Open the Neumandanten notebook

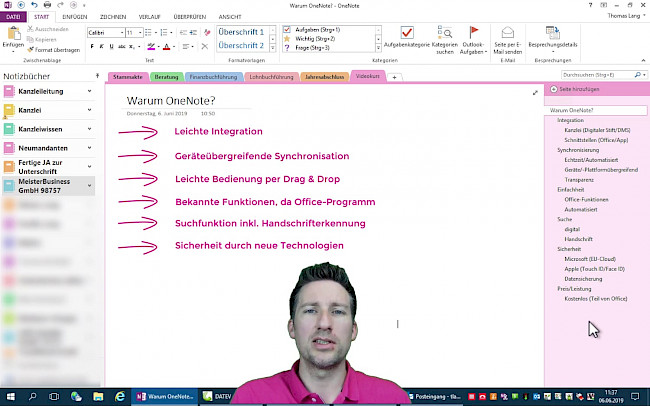coord(43,148)
